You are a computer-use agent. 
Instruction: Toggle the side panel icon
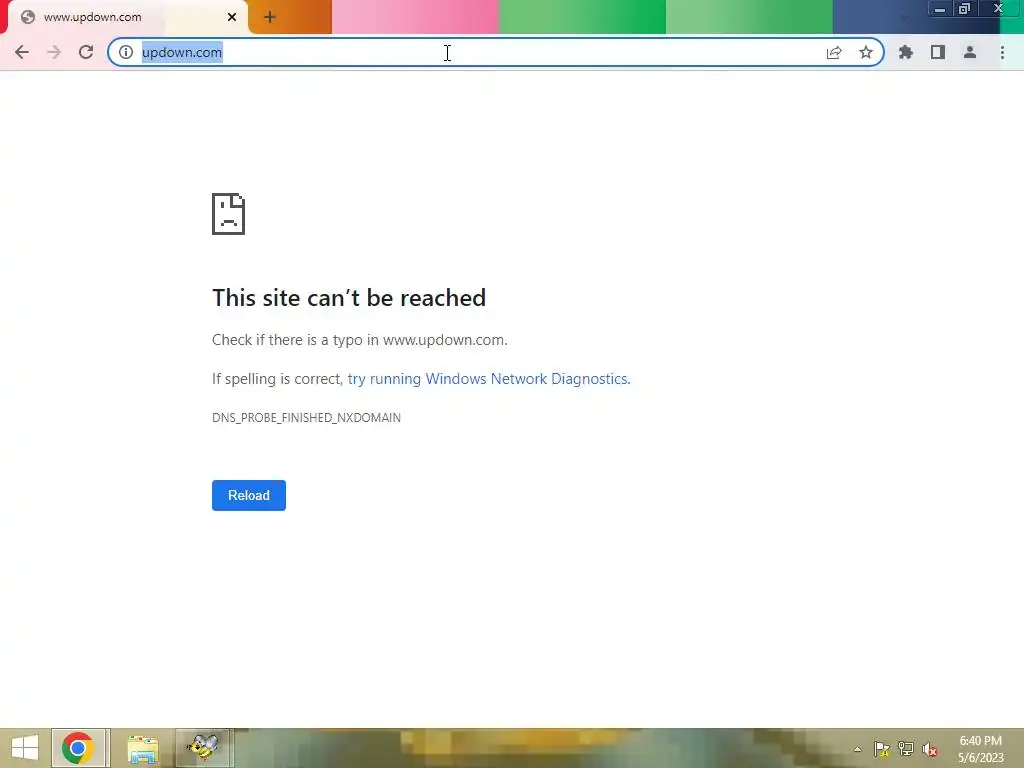point(938,52)
